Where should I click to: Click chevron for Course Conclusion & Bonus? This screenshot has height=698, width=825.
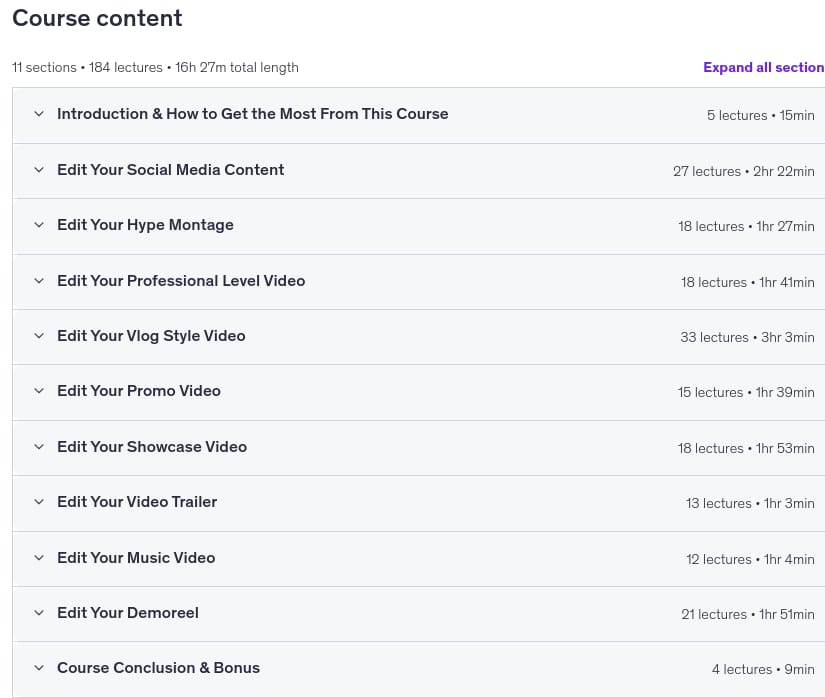39,668
